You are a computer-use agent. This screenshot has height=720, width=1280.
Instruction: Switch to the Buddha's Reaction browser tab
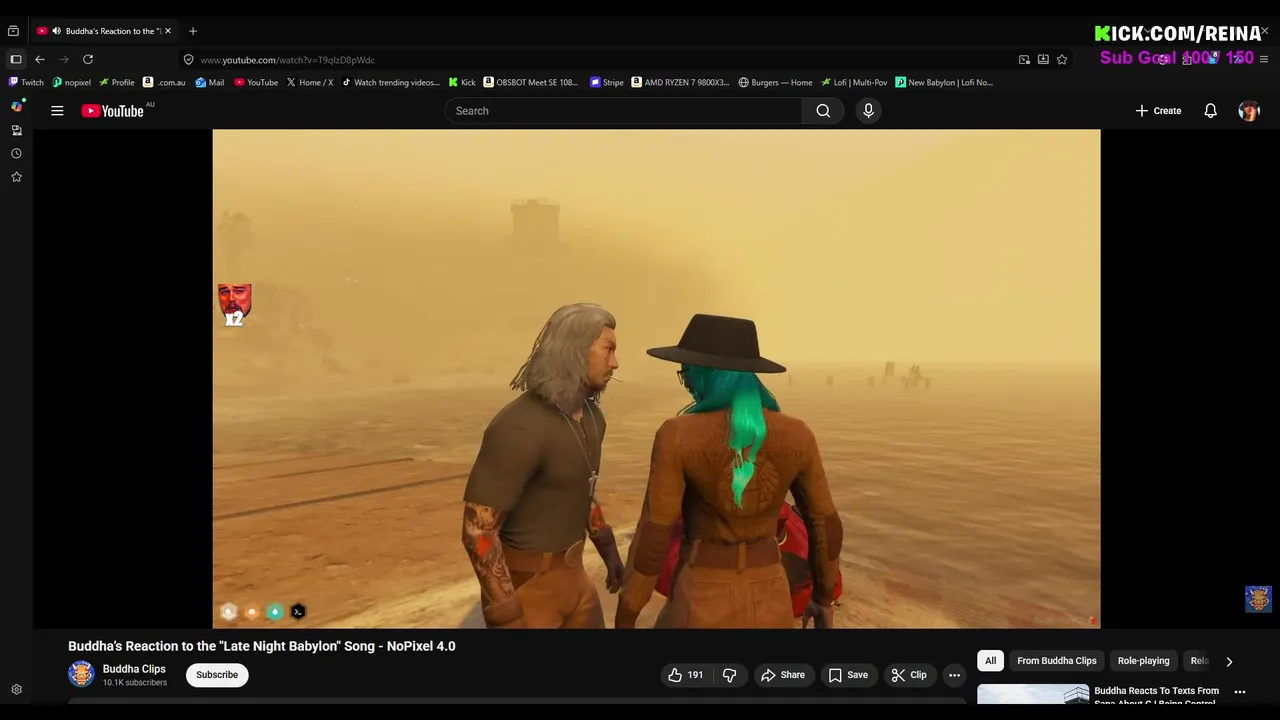point(105,31)
